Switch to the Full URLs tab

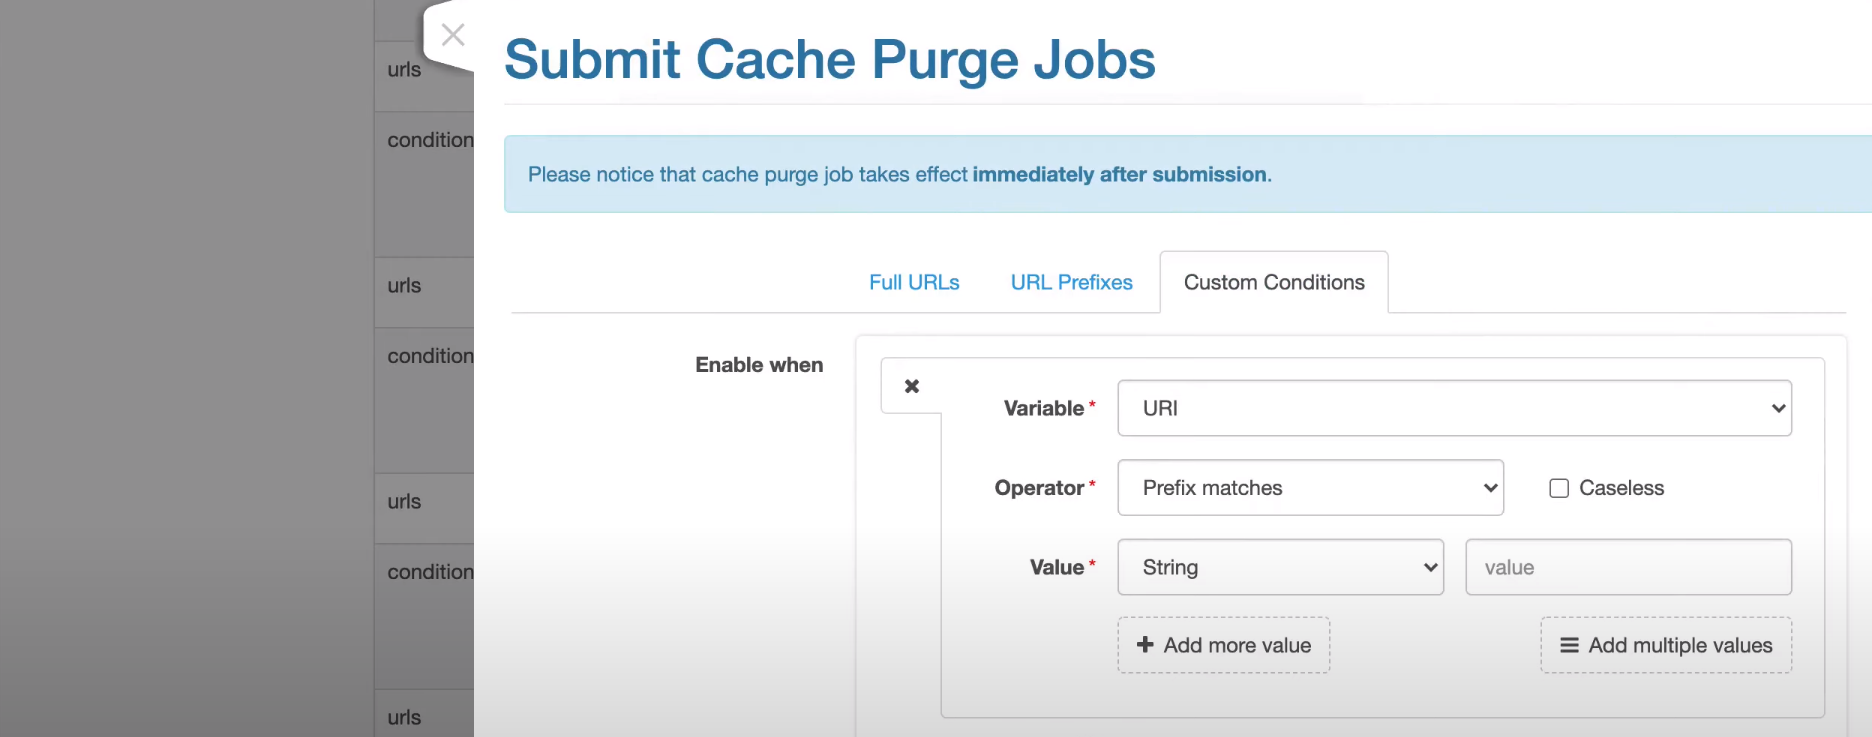[913, 283]
